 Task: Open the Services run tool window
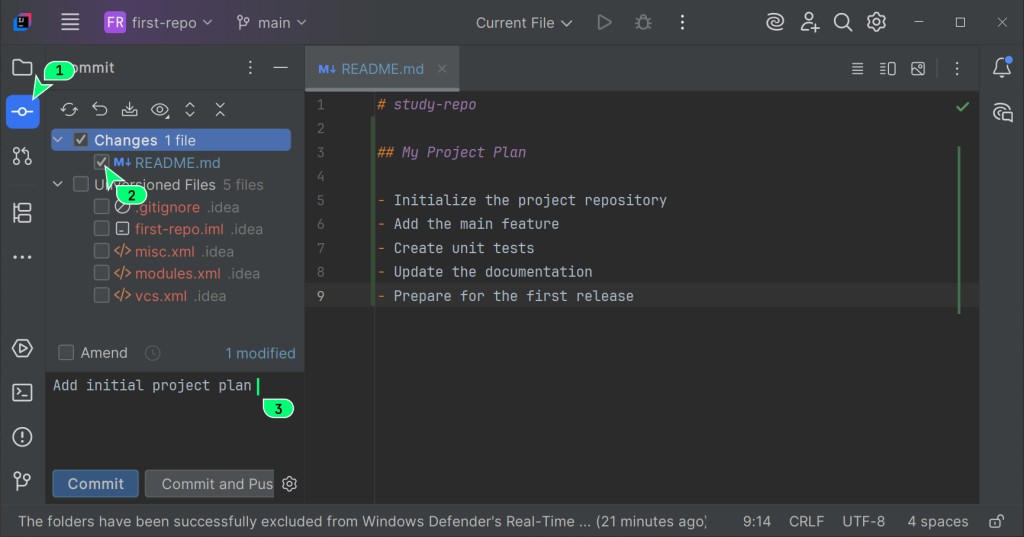click(22, 348)
